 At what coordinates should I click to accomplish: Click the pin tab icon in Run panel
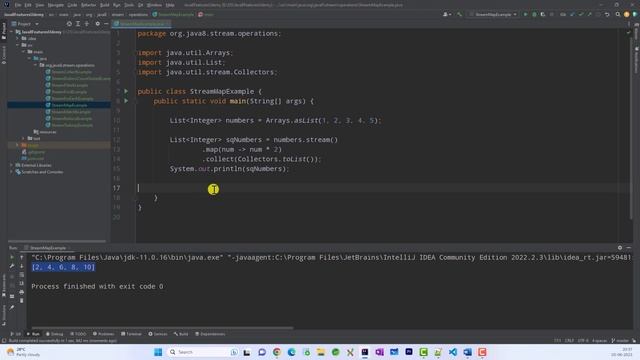12,307
